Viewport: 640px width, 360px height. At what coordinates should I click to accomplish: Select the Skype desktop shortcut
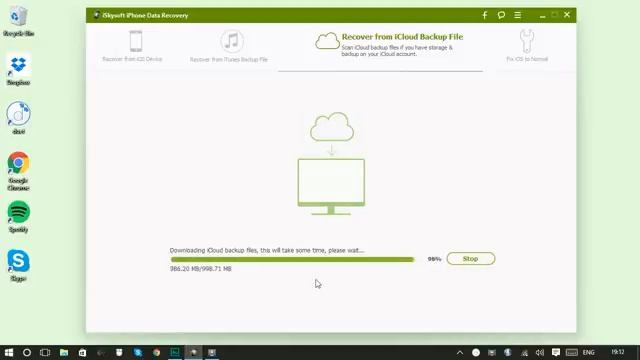(18, 266)
